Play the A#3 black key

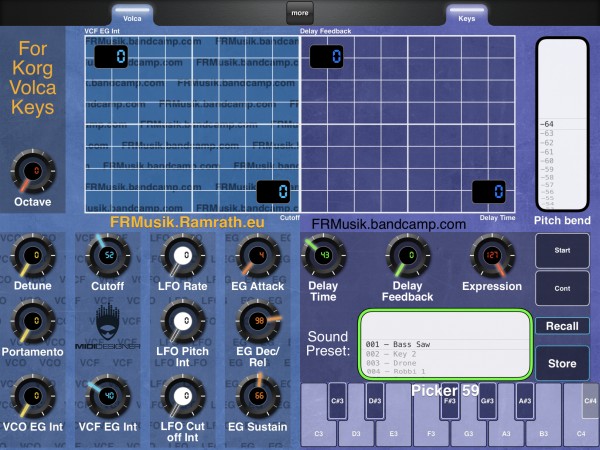525,401
